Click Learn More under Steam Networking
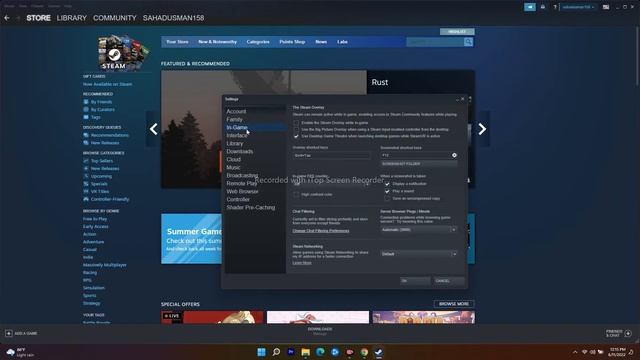This screenshot has width=640, height=360. click(x=302, y=263)
